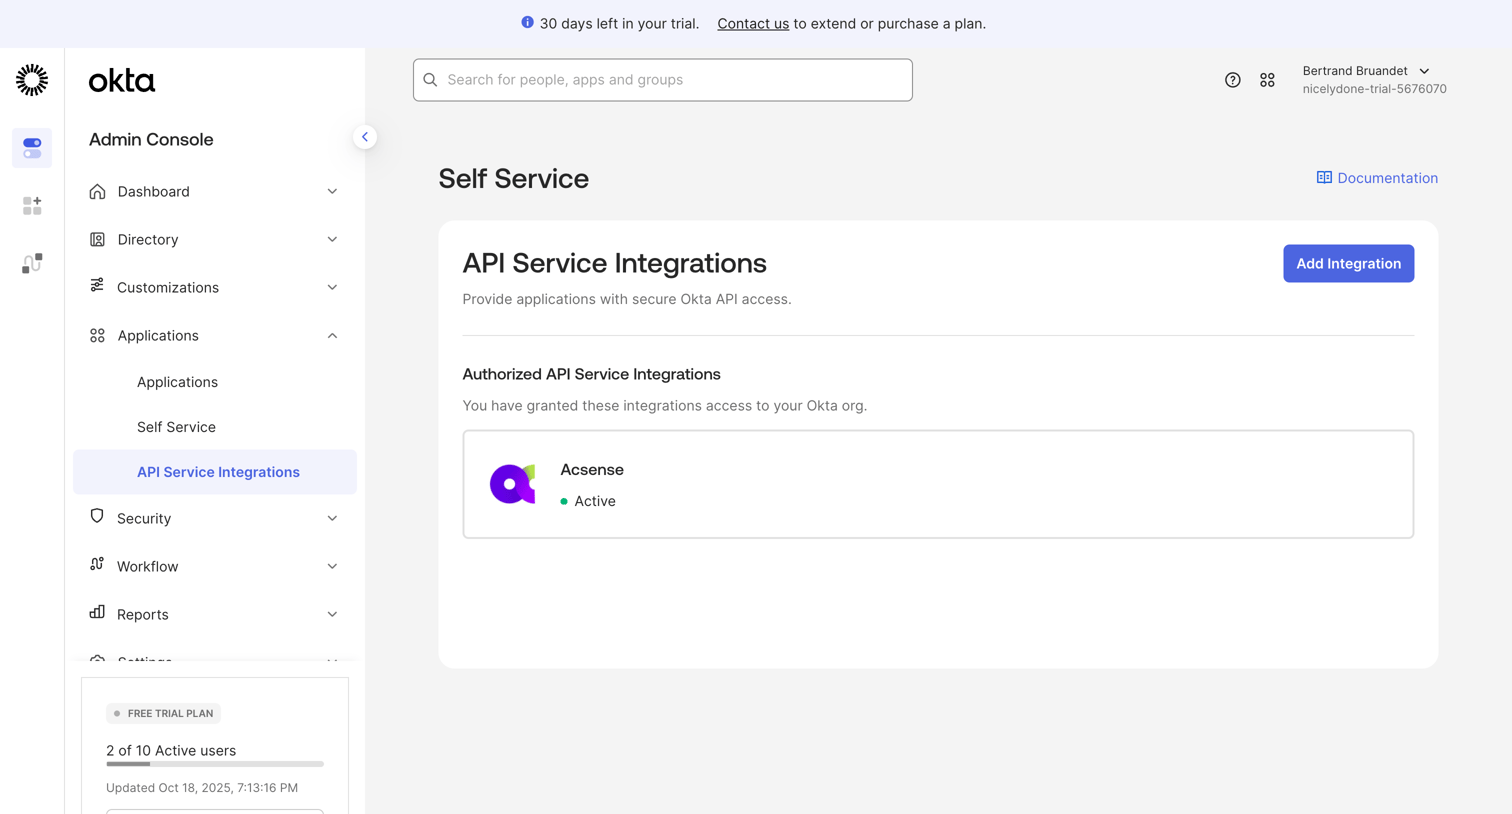This screenshot has height=814, width=1512.
Task: Click the okta wordmark logo
Action: point(122,80)
